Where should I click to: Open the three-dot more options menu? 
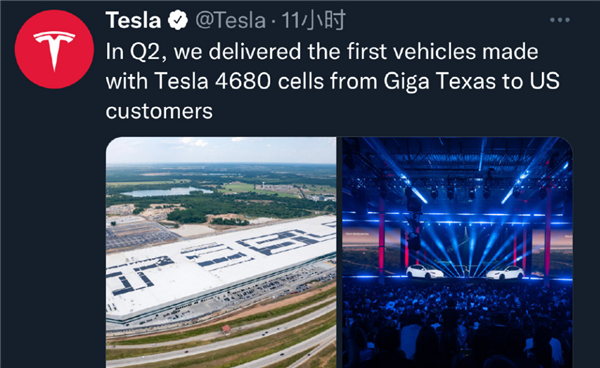point(559,20)
